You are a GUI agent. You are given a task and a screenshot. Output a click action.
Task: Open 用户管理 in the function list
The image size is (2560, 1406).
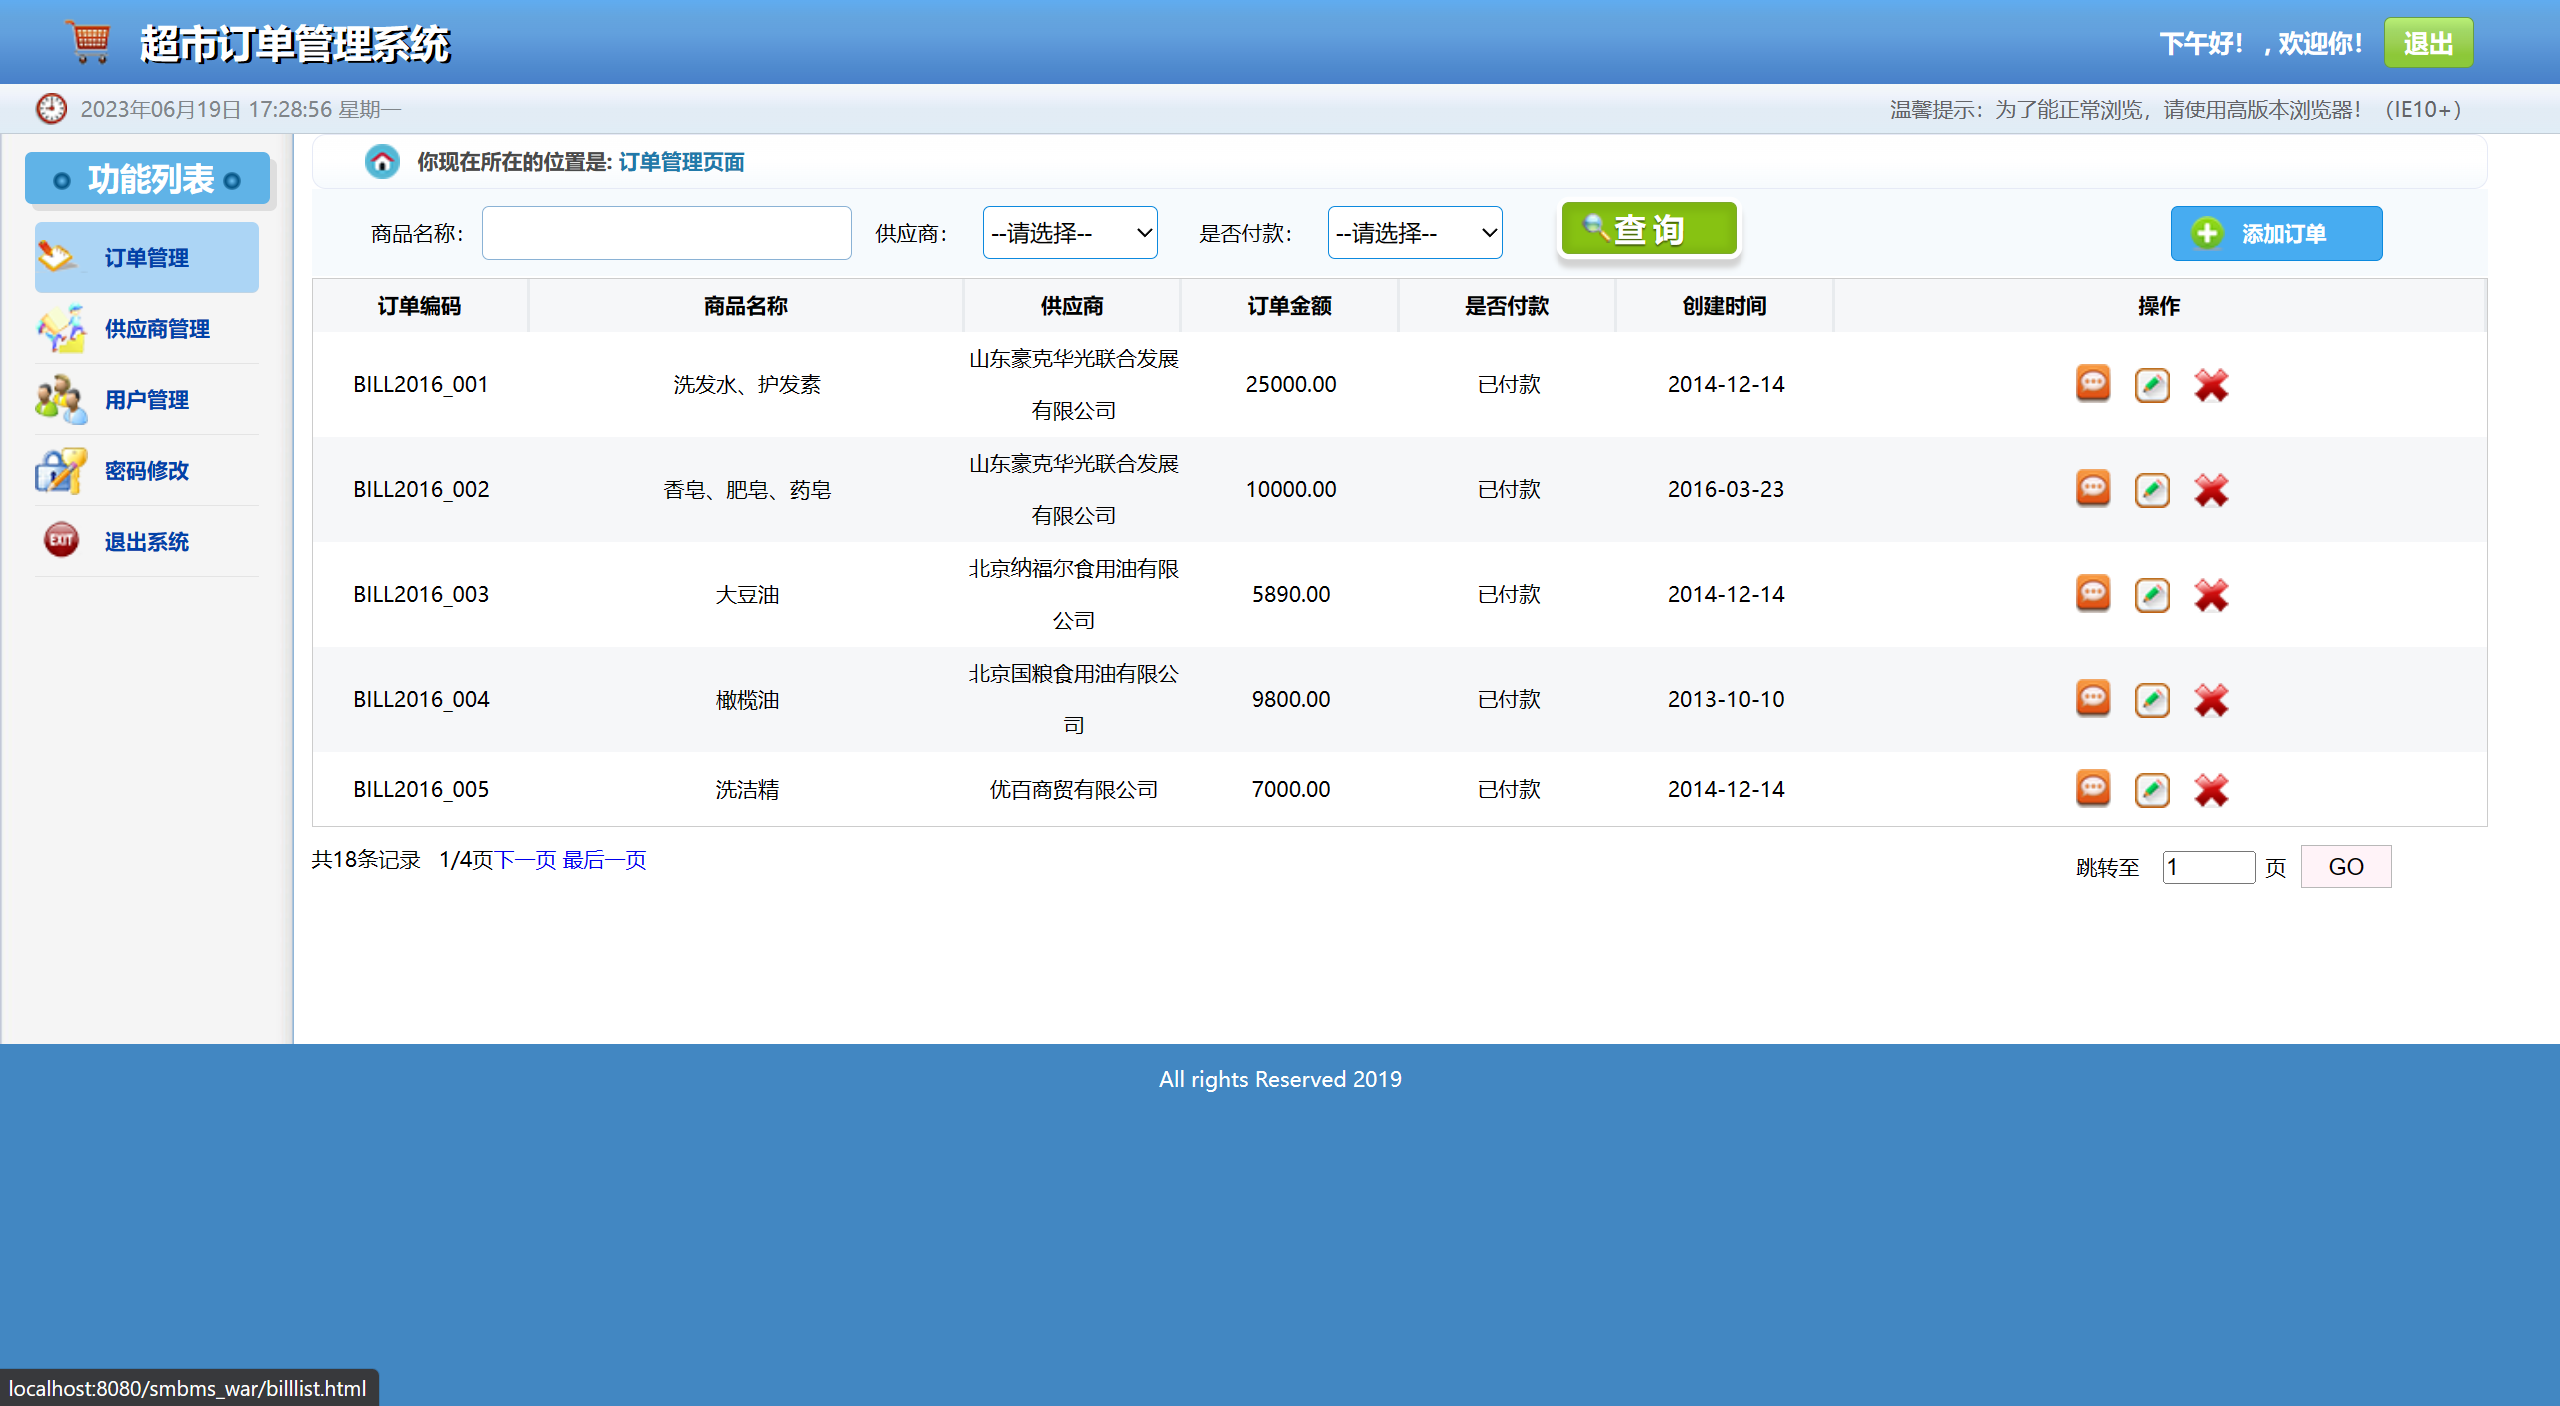(147, 400)
